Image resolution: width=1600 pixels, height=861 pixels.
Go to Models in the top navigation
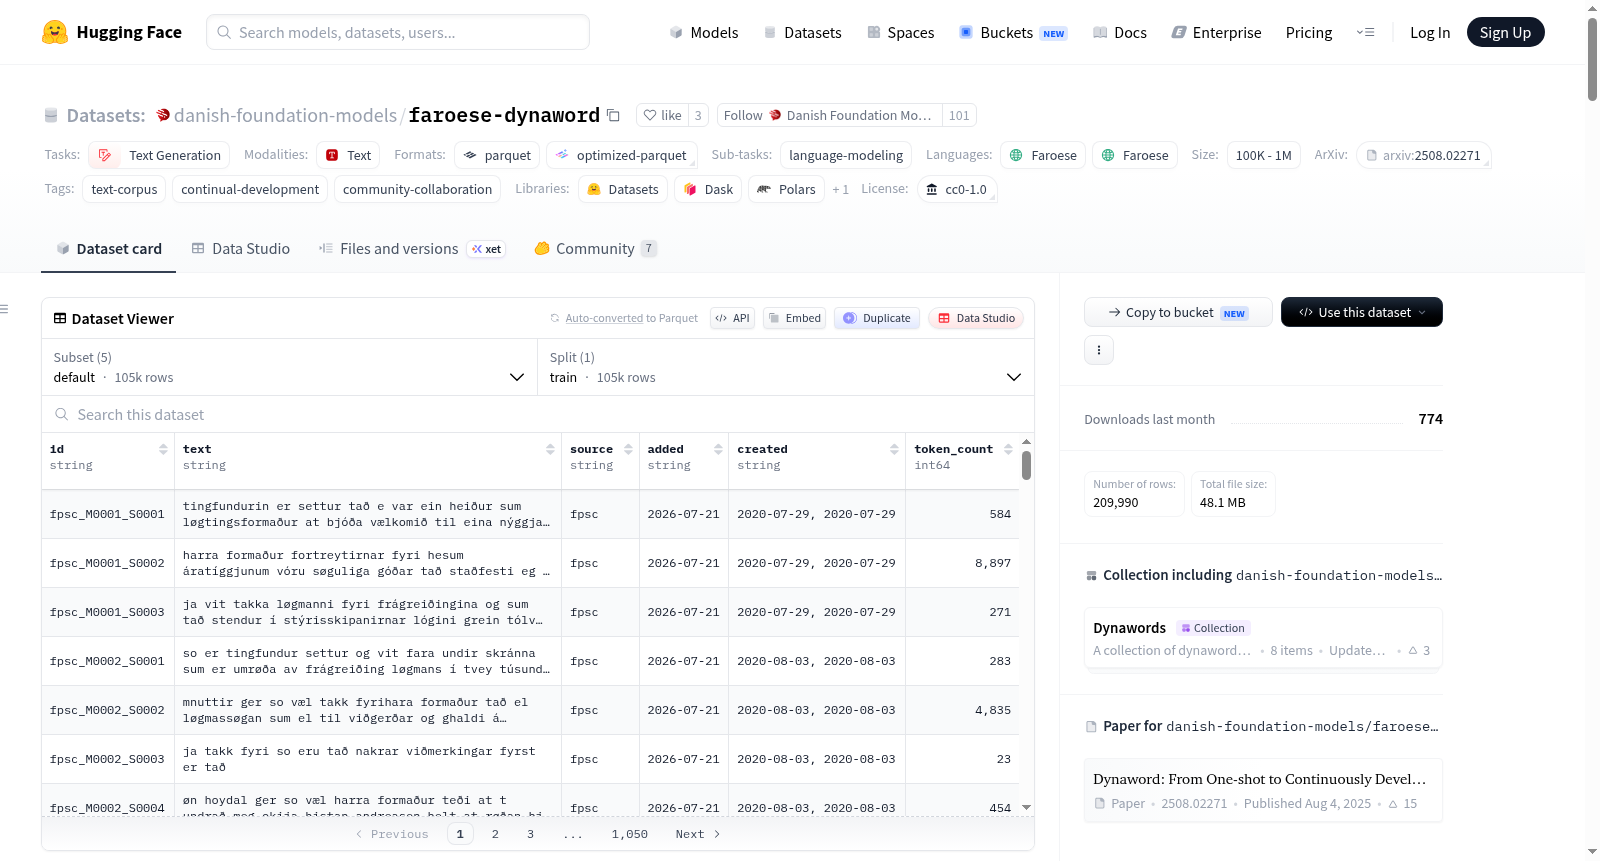pyautogui.click(x=704, y=33)
